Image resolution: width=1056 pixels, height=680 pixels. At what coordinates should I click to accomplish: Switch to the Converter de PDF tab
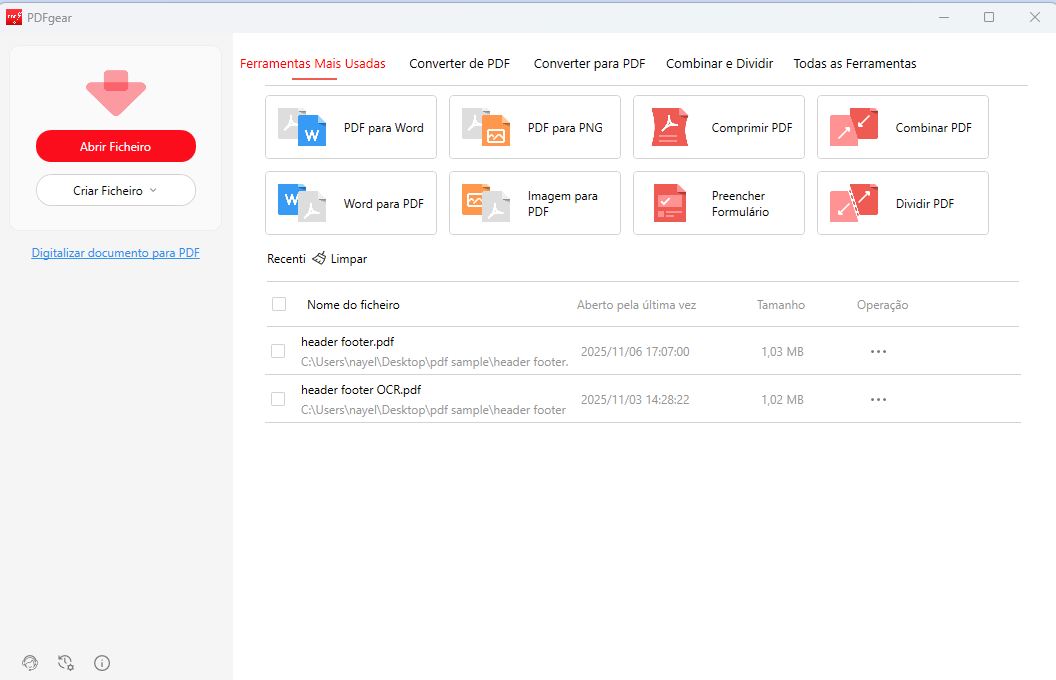[x=459, y=63]
